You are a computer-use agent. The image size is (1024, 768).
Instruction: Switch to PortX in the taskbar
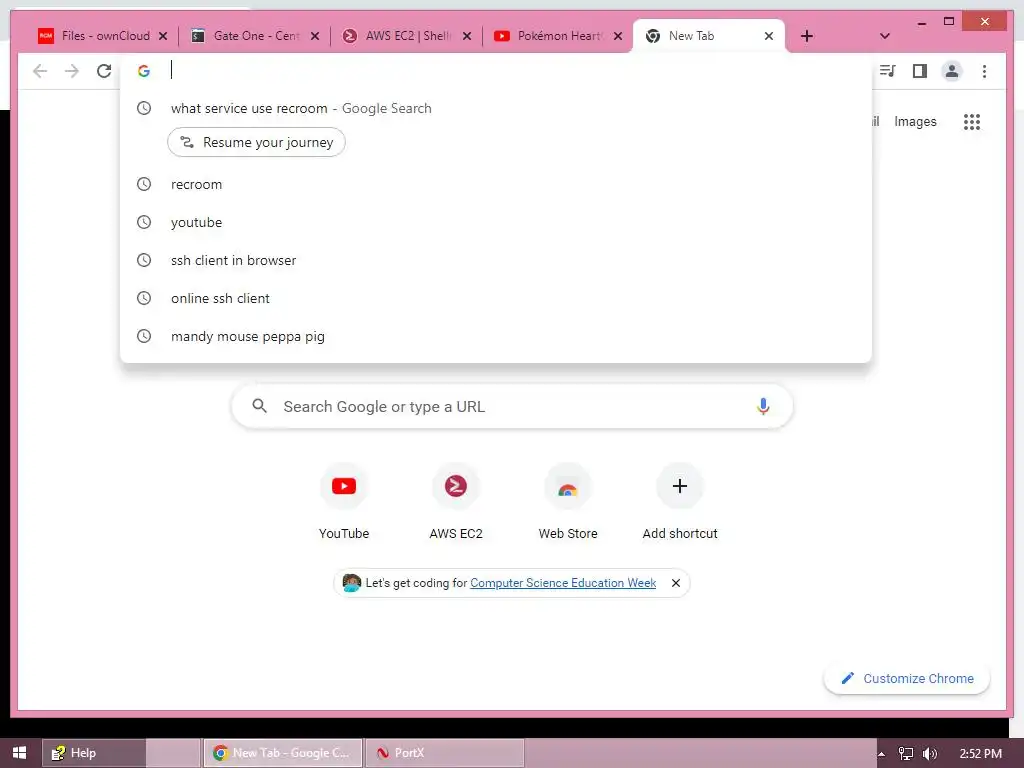coord(445,753)
